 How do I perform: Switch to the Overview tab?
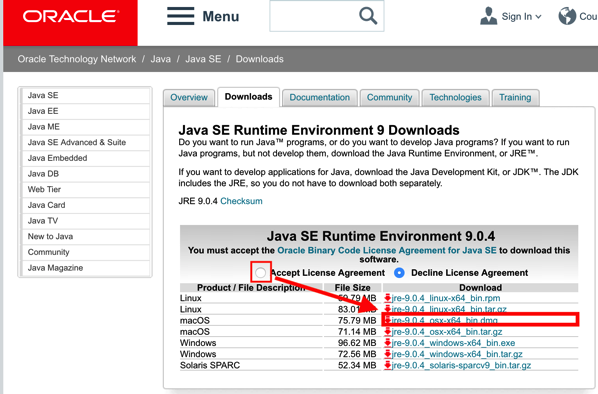click(189, 98)
